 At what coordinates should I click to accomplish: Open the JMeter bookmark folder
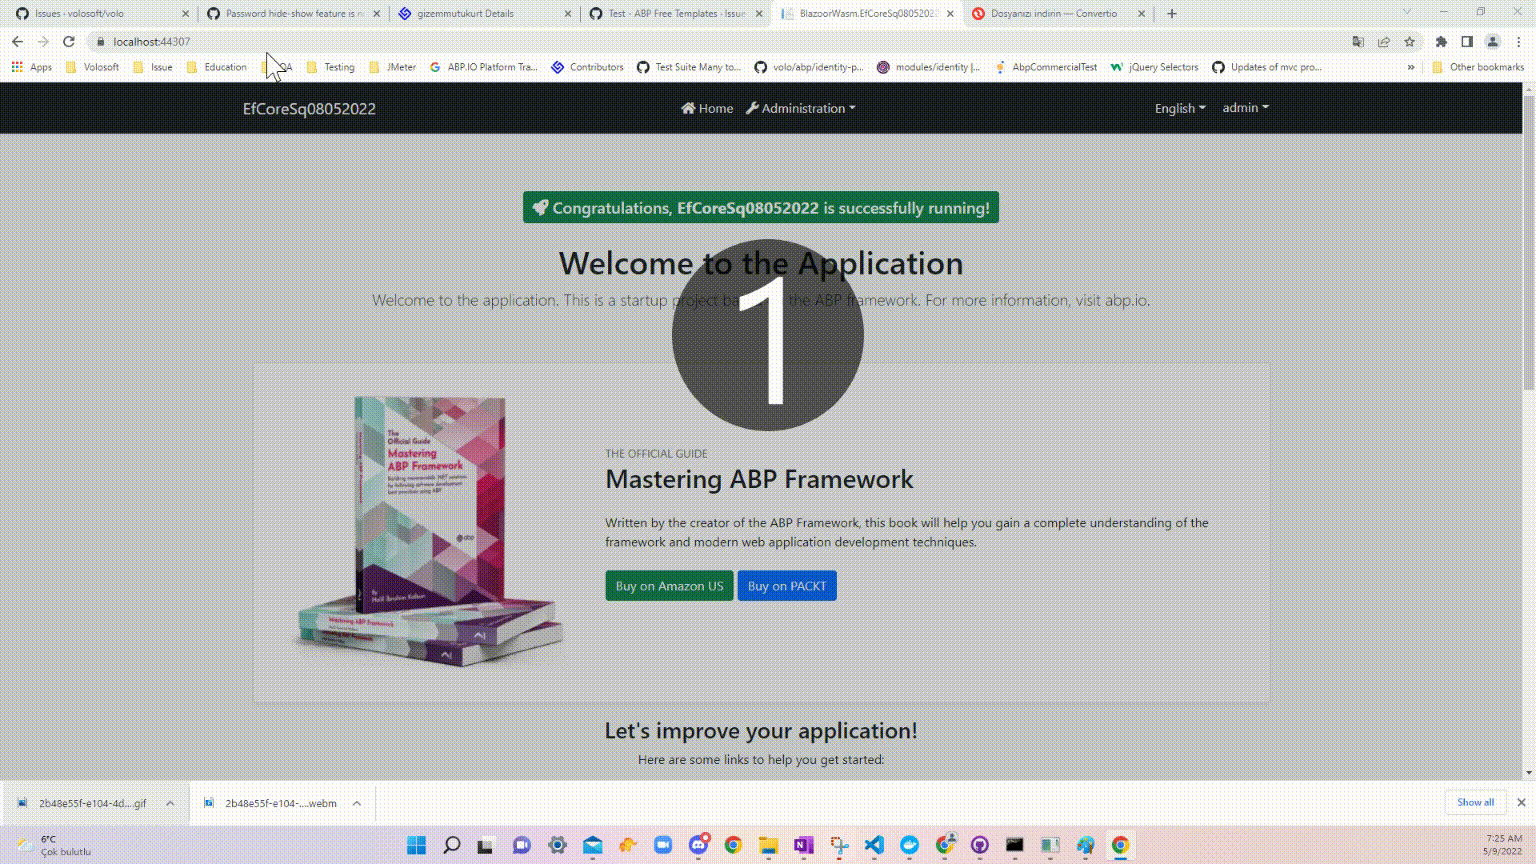[x=392, y=67]
